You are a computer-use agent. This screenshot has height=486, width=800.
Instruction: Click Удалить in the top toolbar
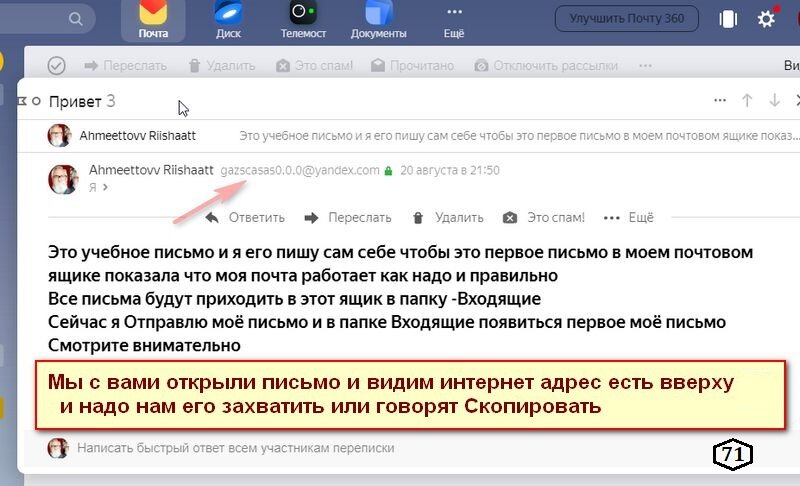pyautogui.click(x=221, y=66)
